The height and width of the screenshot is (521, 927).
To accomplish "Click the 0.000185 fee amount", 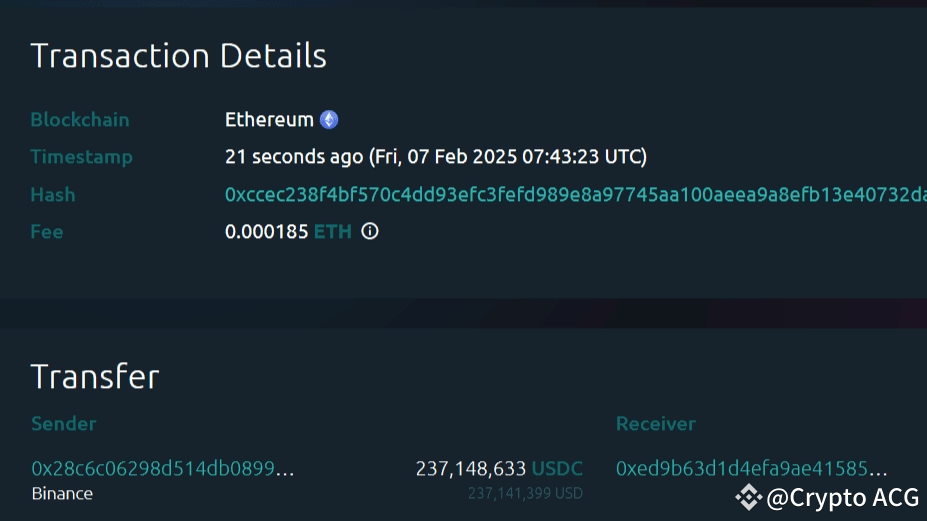I will click(x=266, y=232).
